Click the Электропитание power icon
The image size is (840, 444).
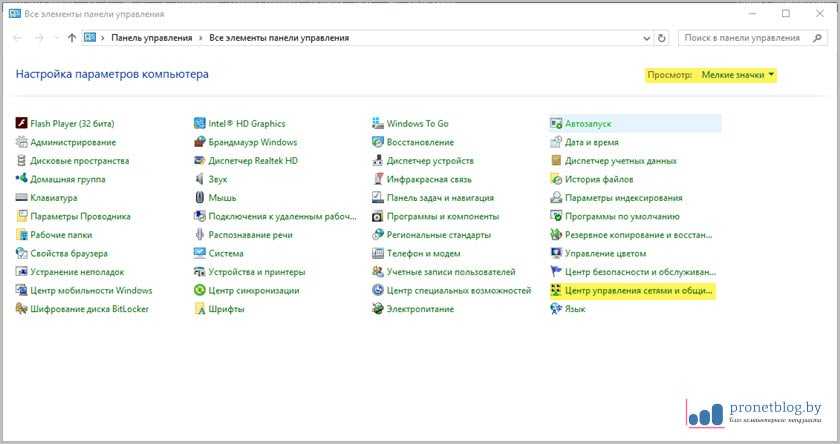click(x=378, y=309)
